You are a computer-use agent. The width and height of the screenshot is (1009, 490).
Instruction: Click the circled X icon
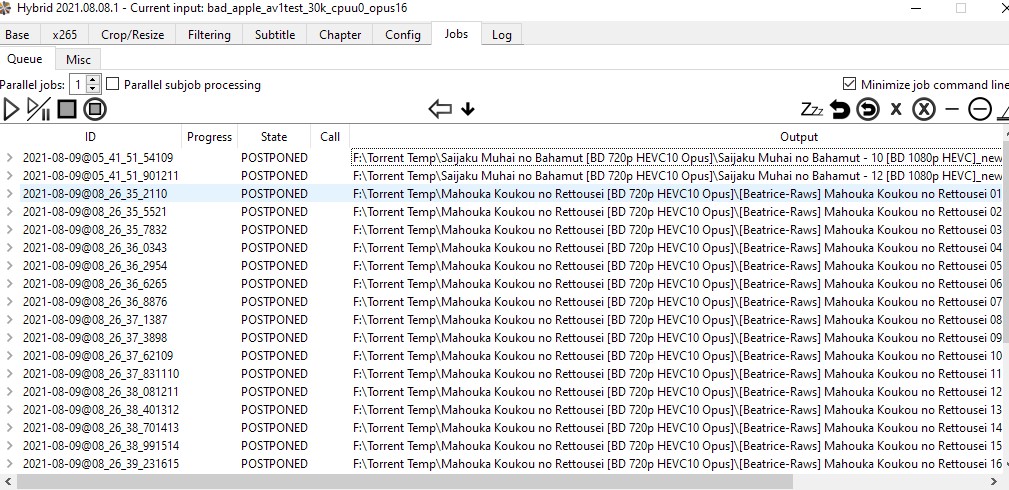(x=924, y=109)
